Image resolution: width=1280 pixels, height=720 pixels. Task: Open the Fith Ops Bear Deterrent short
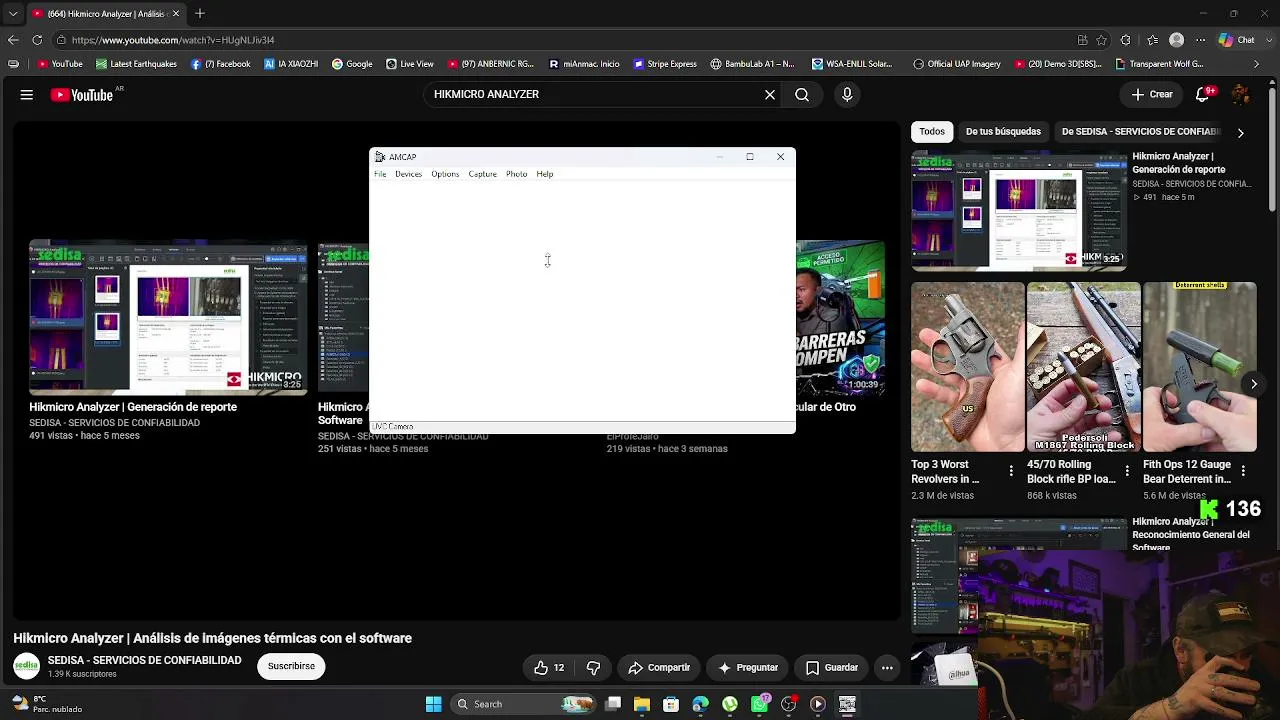point(1200,367)
